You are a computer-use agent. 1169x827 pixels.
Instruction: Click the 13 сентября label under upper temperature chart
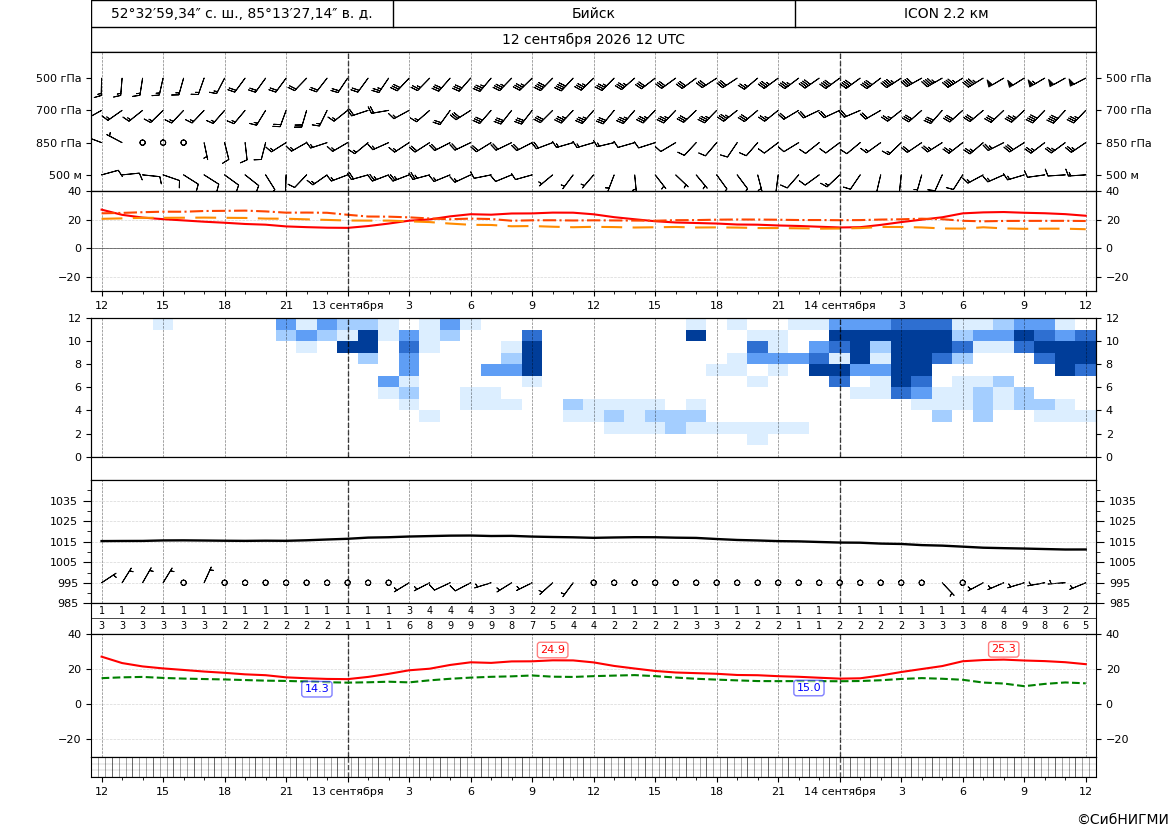point(347,305)
